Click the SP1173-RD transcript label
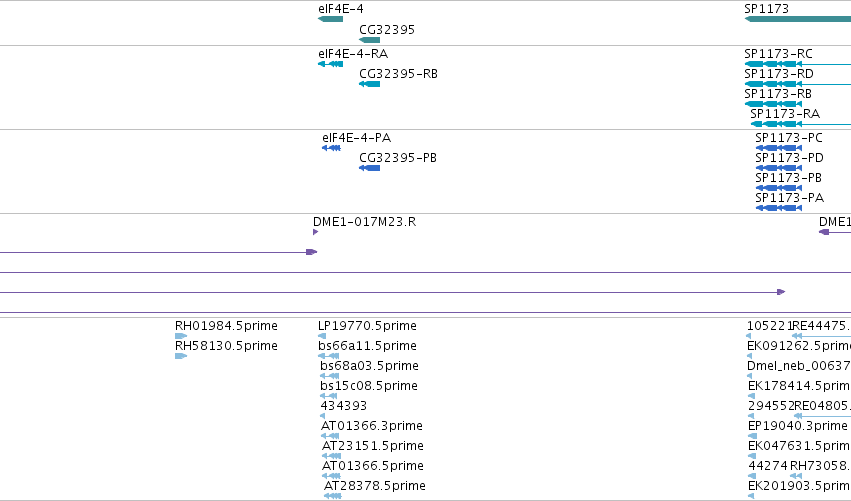Screen dimensions: 851x501 coord(779,74)
